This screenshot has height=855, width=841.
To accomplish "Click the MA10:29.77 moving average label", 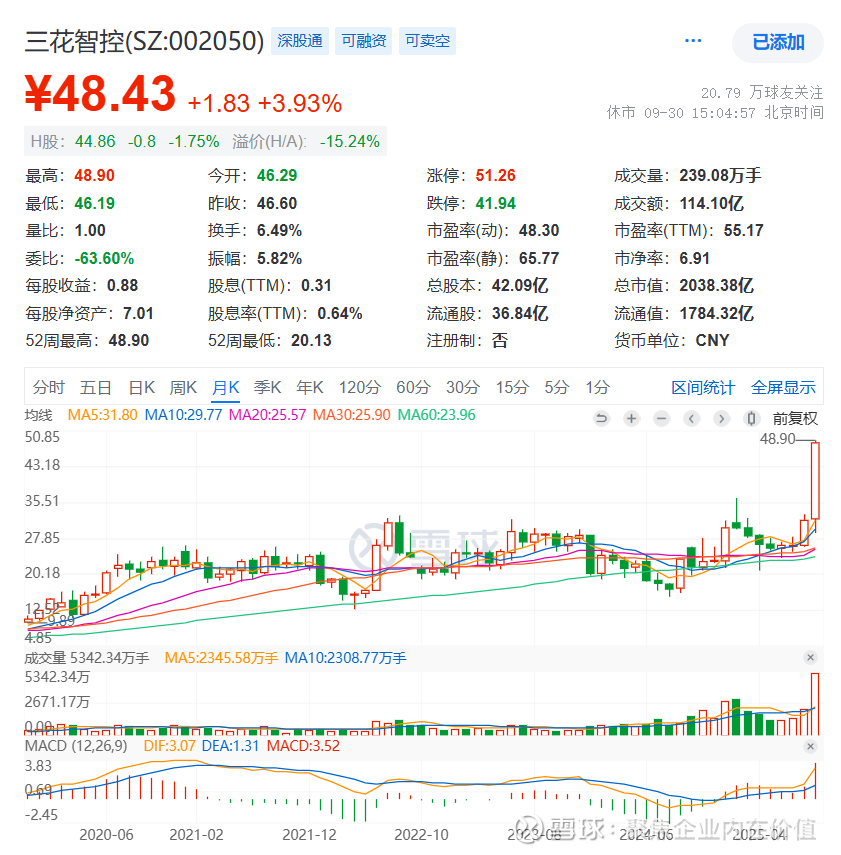I will tap(183, 415).
